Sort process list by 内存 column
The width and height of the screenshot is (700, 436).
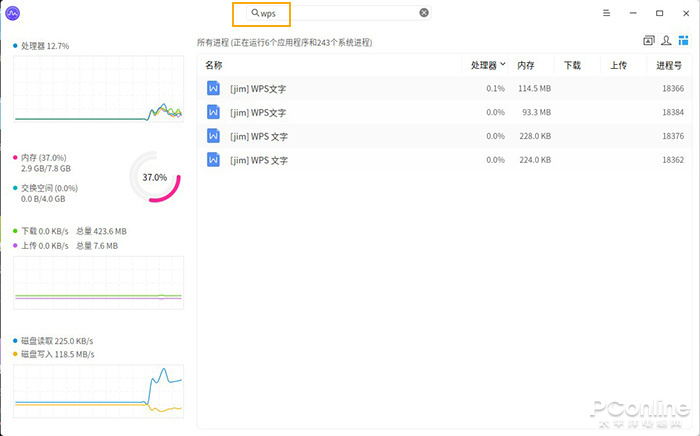click(x=525, y=65)
